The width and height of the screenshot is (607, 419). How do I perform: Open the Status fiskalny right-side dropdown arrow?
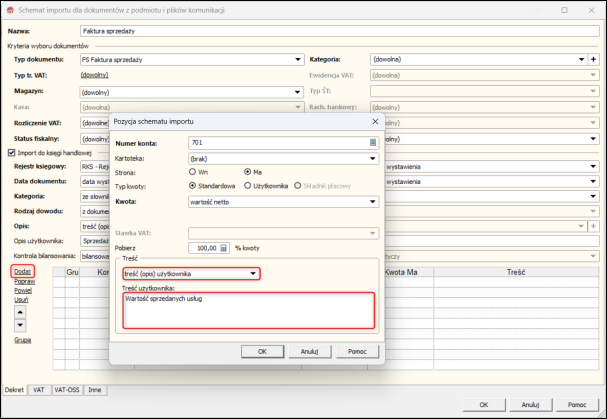point(593,139)
